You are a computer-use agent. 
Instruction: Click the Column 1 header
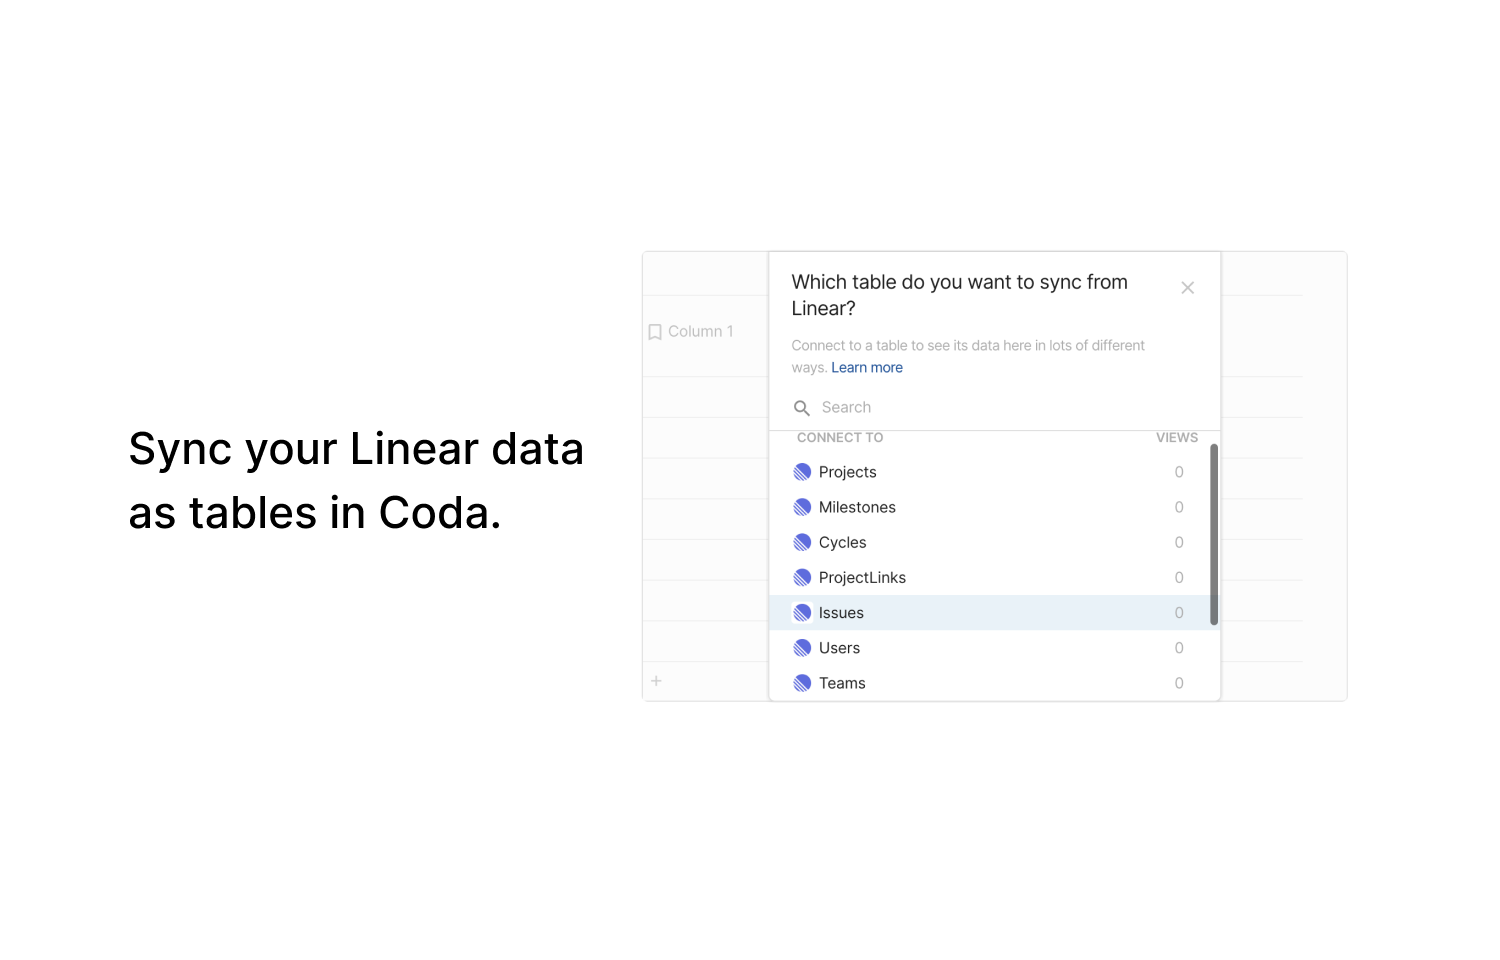point(691,332)
